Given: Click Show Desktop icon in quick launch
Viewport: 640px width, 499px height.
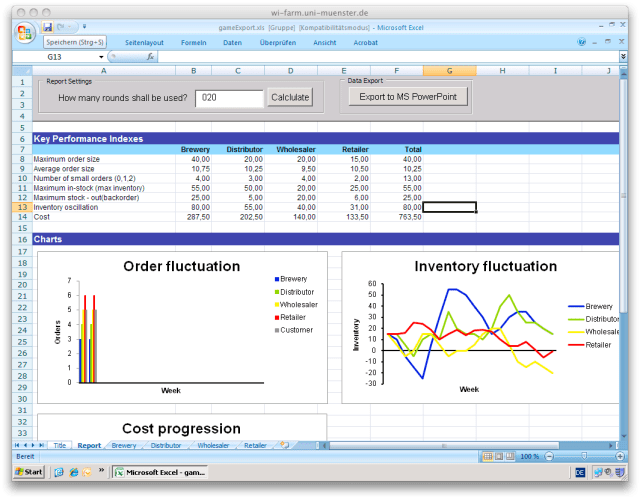Looking at the screenshot, I should [x=59, y=472].
